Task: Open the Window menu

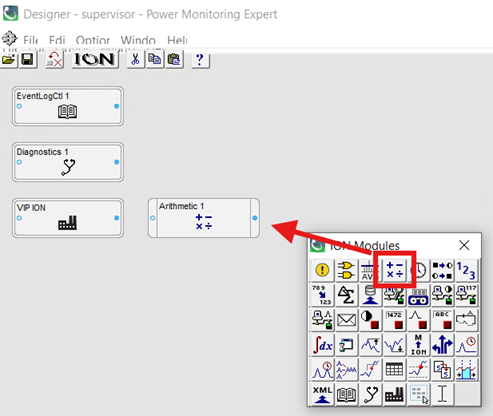Action: click(x=138, y=40)
